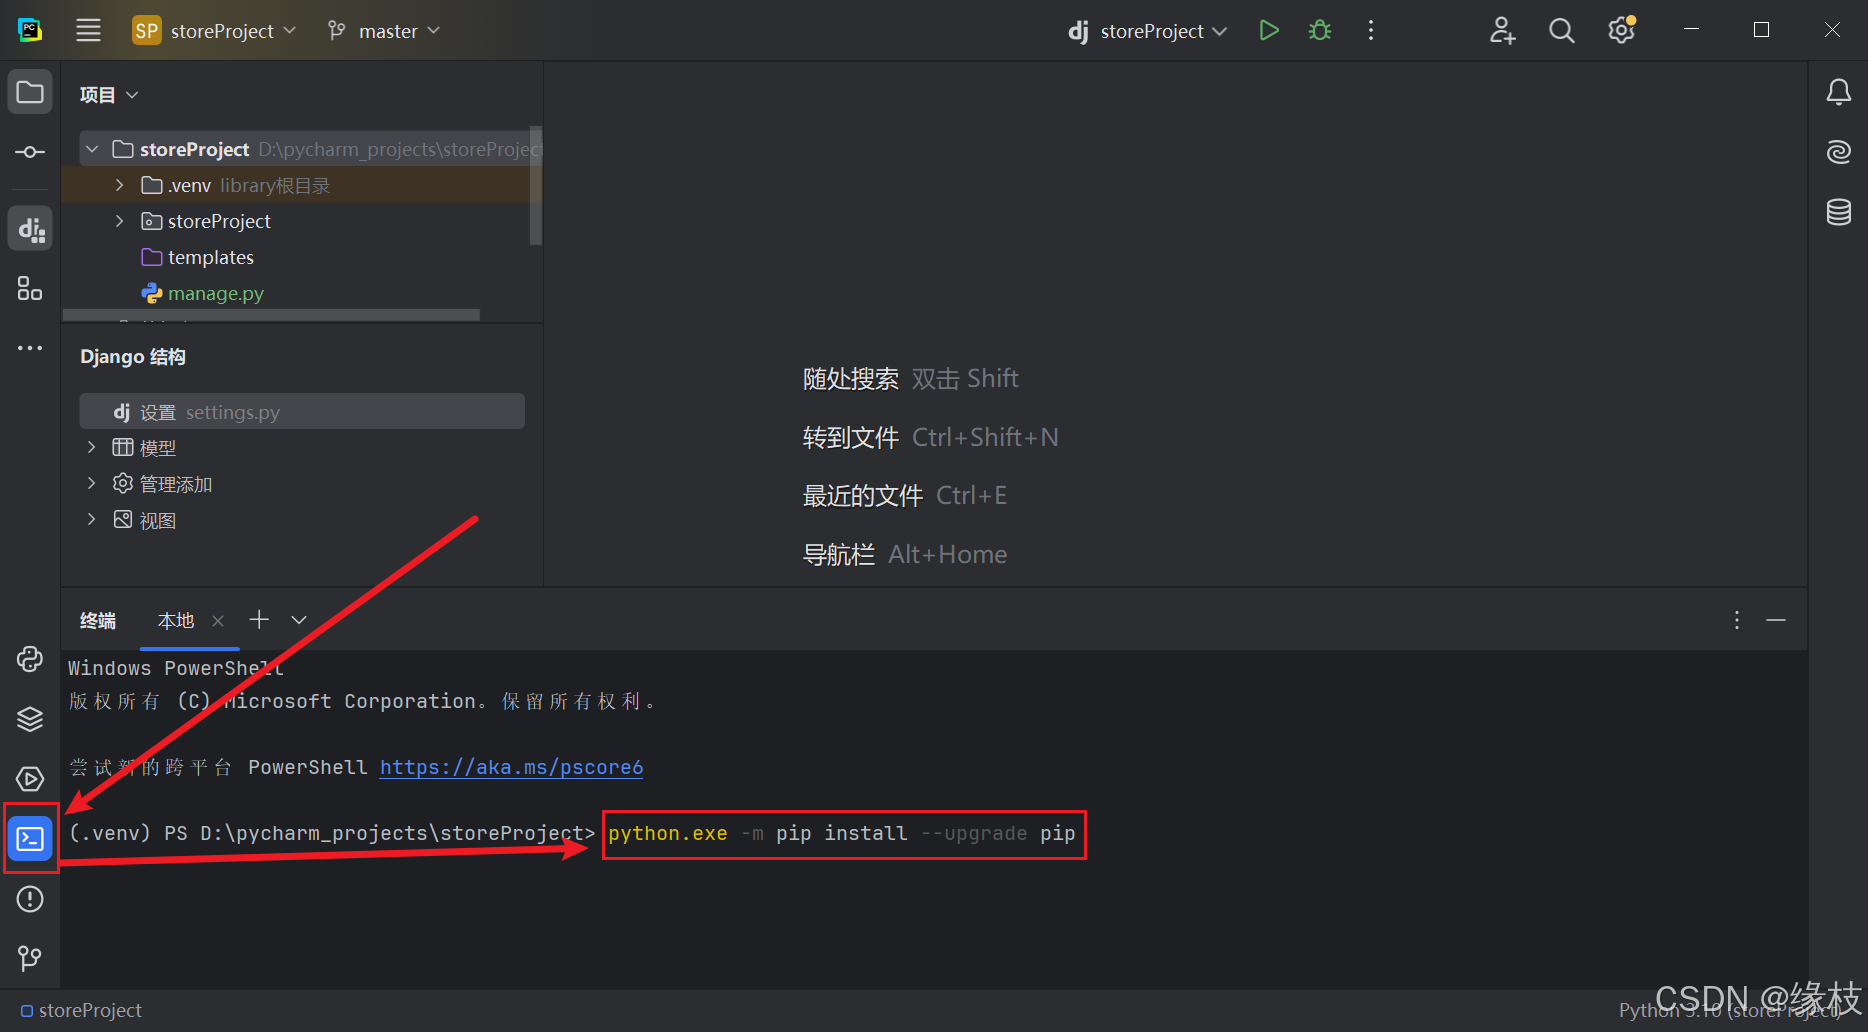Viewport: 1868px width, 1032px height.
Task: Open the Terminal tool window
Action: tap(30, 839)
